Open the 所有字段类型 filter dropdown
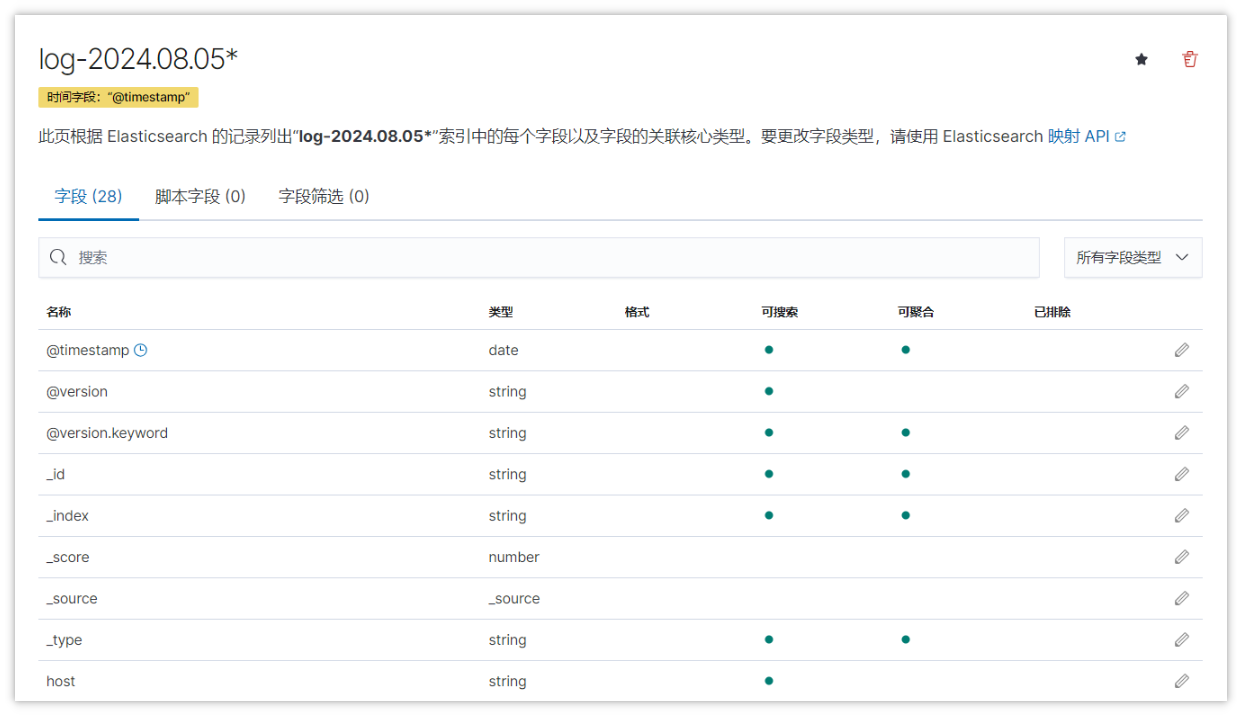 1133,258
